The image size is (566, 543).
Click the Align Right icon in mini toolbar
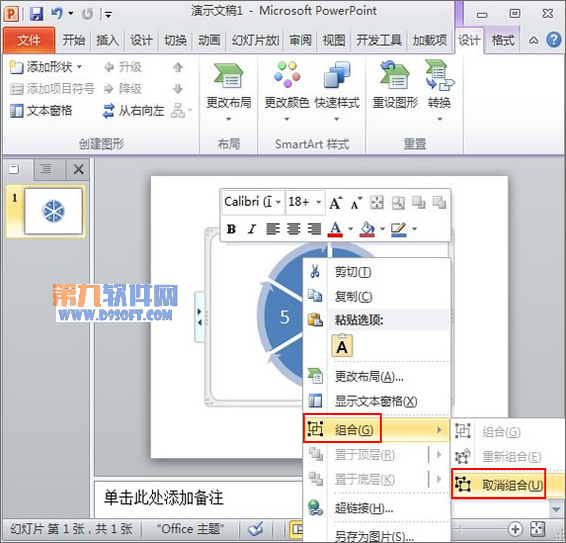point(314,229)
